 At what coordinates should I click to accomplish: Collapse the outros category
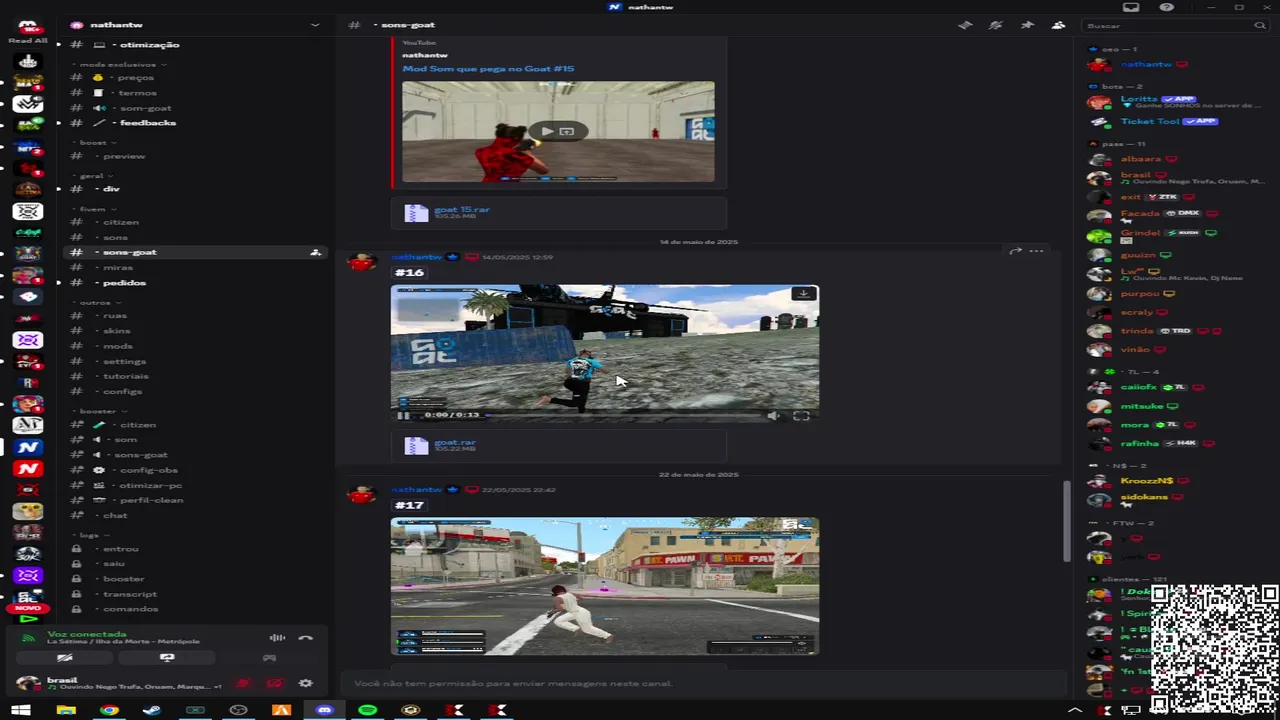98,302
